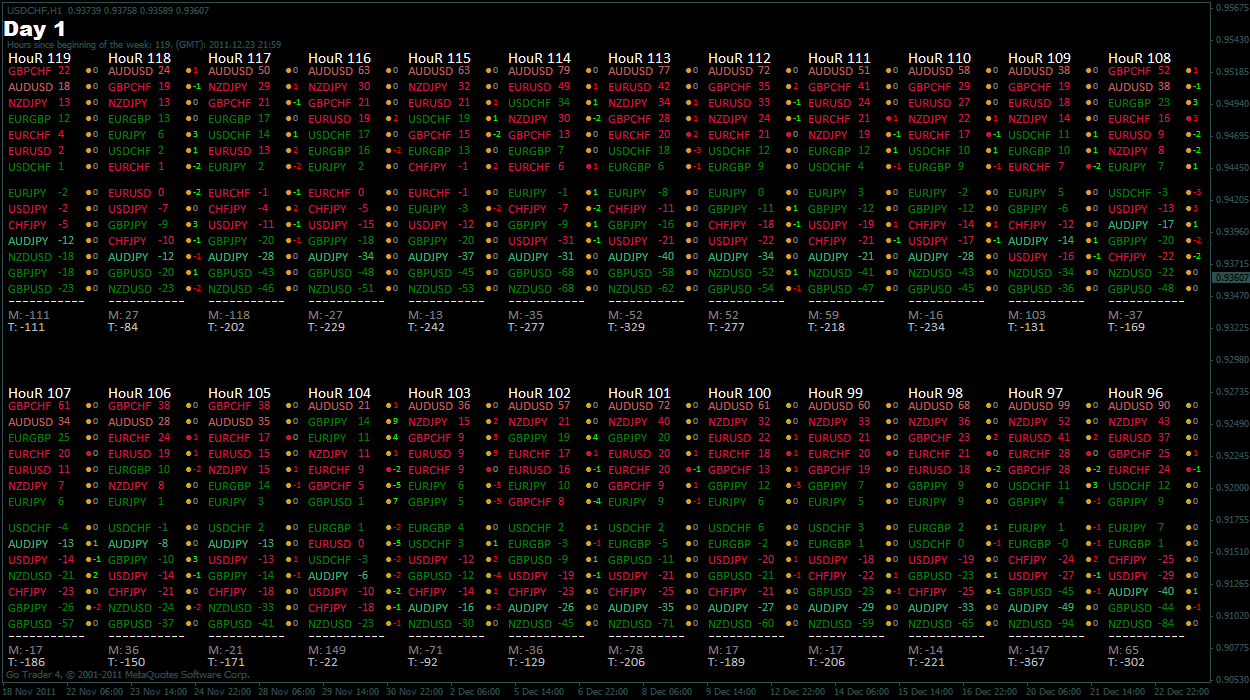
Task: Click 'CHFJPY -1' under HouR 115
Action: [x=438, y=167]
